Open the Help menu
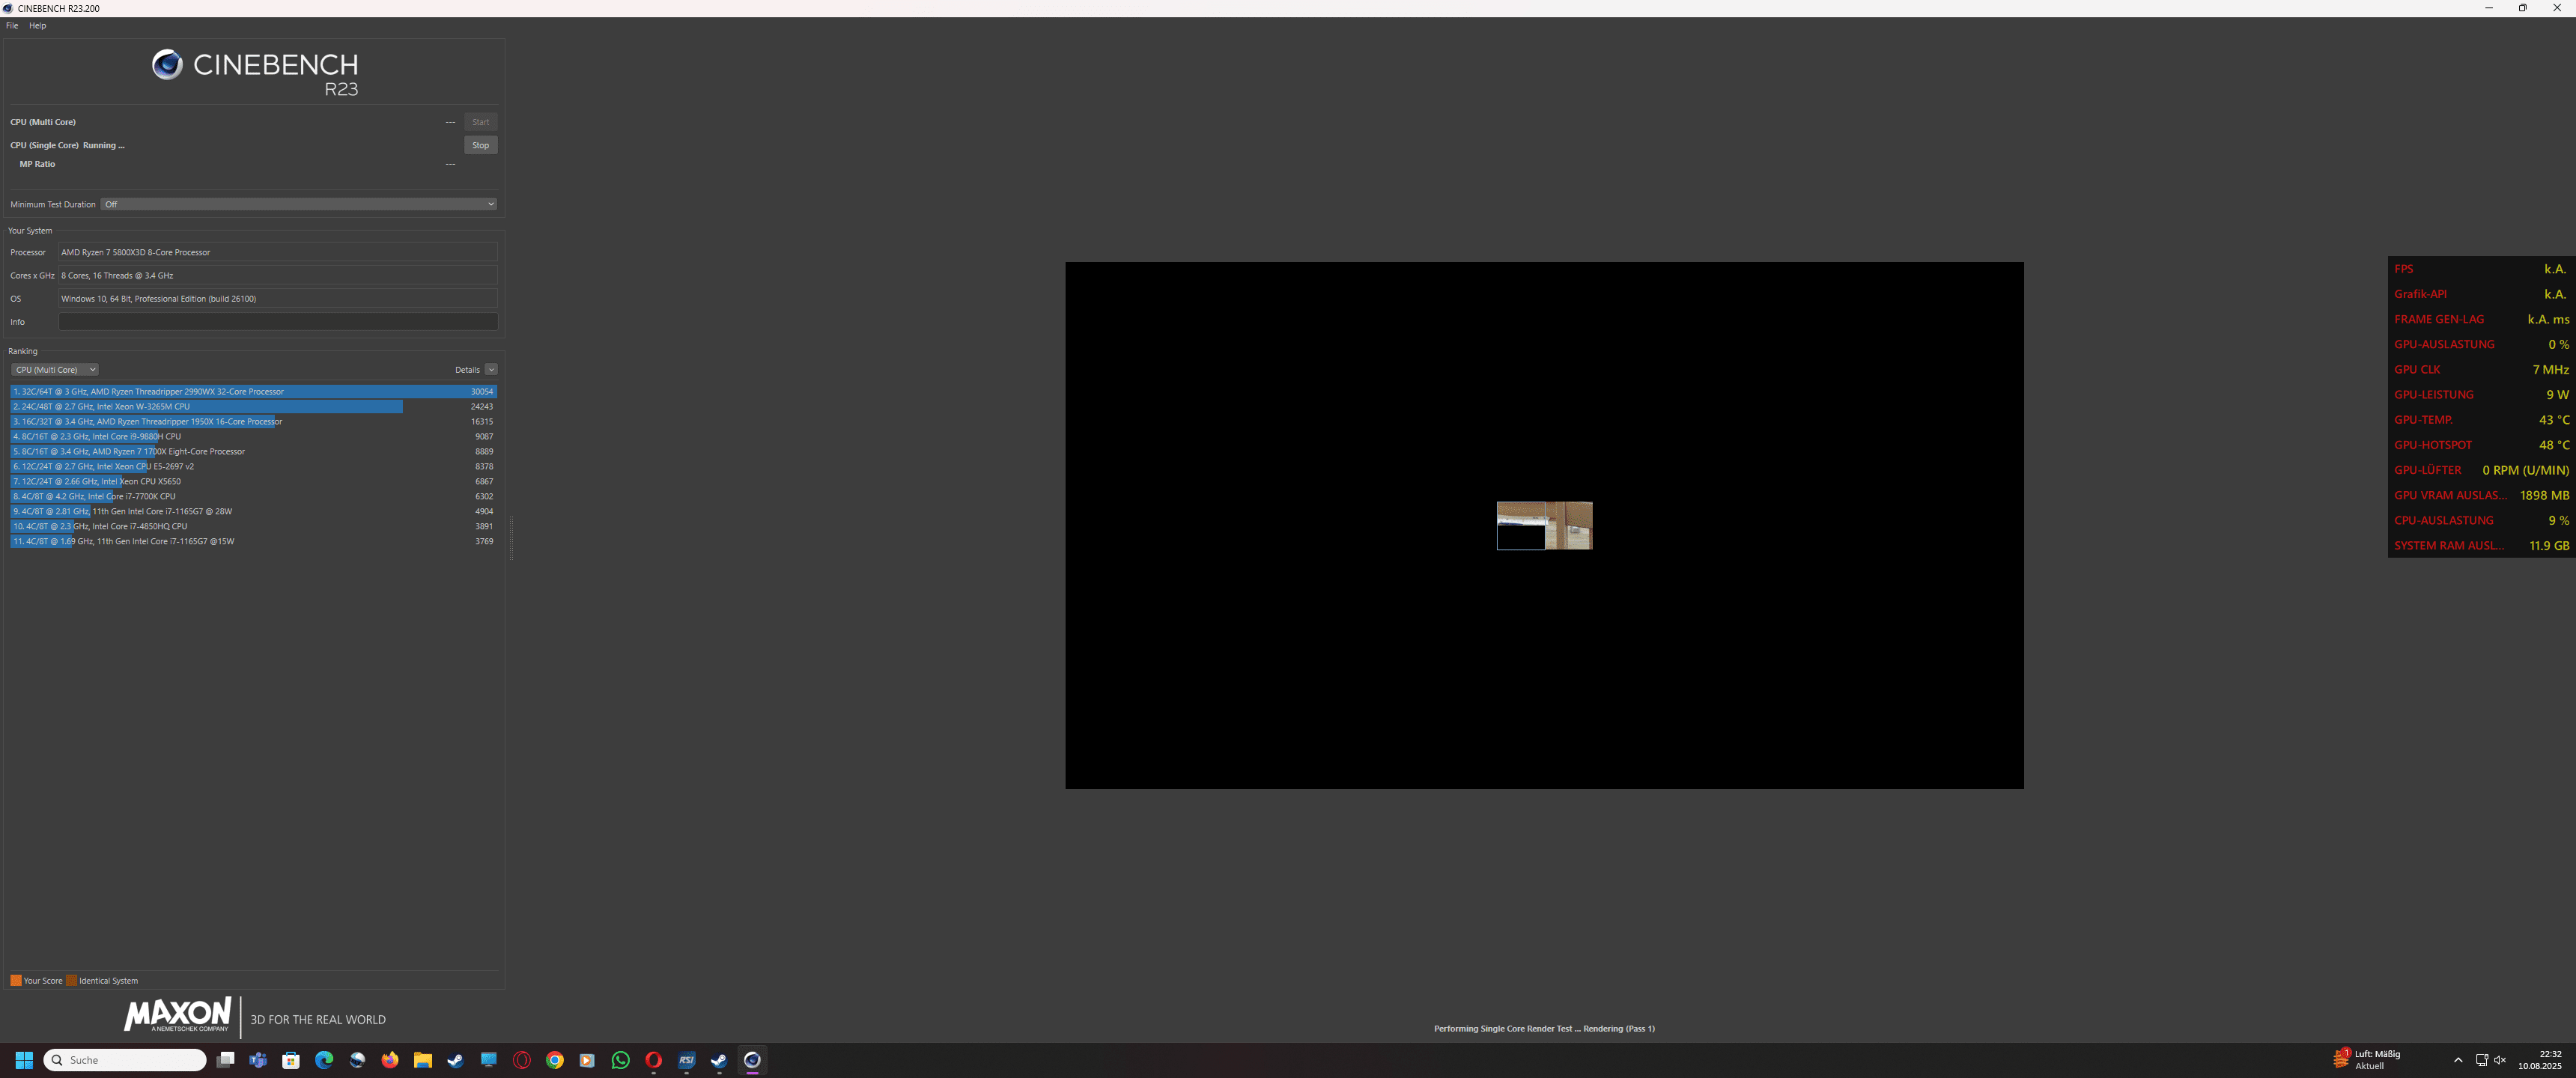This screenshot has width=2576, height=1078. [x=37, y=26]
